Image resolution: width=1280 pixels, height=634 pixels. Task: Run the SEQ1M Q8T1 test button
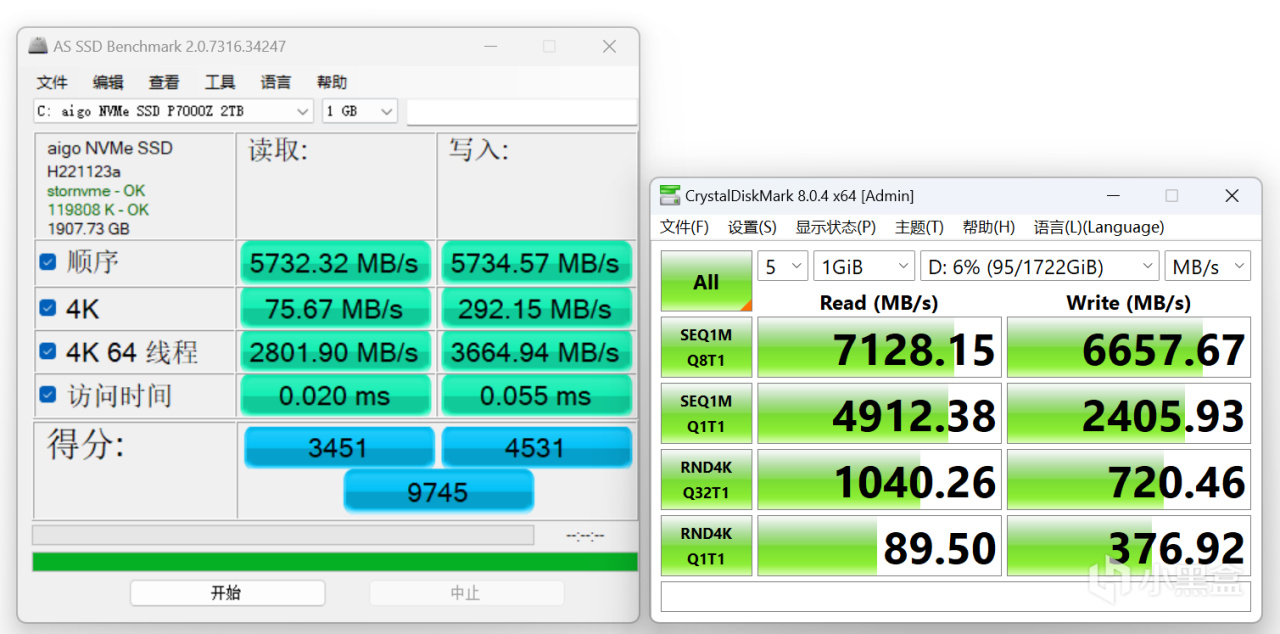(x=706, y=347)
